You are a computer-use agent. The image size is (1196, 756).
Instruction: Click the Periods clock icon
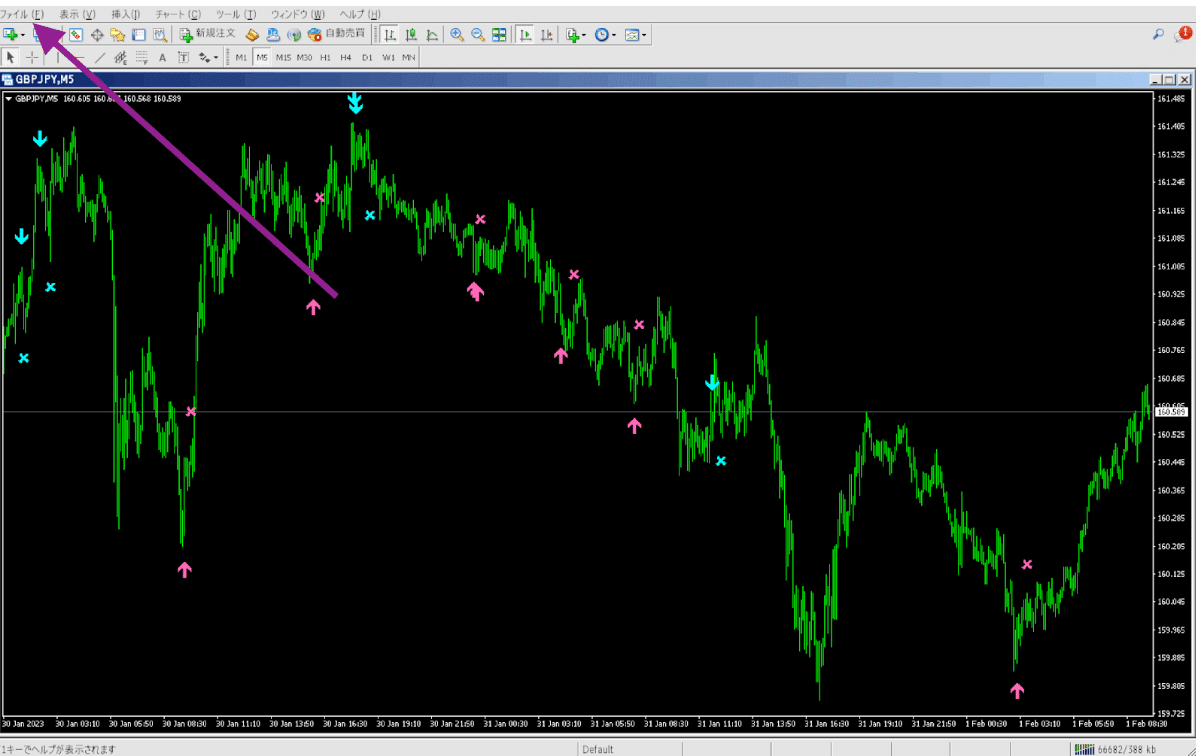(602, 34)
